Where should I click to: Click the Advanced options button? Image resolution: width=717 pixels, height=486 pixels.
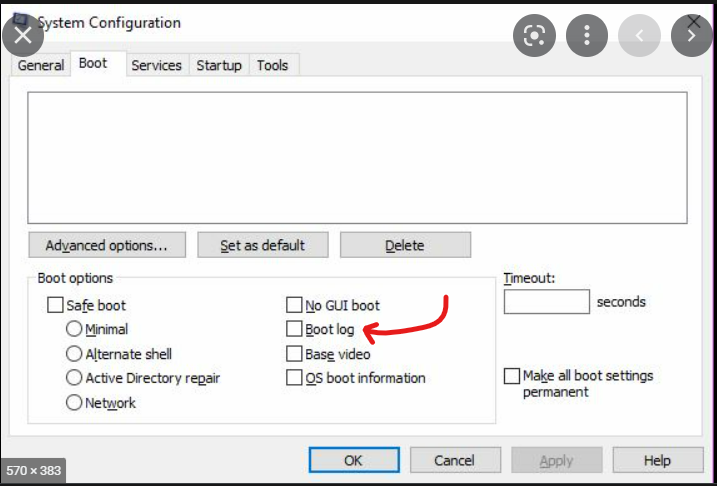pyautogui.click(x=106, y=245)
